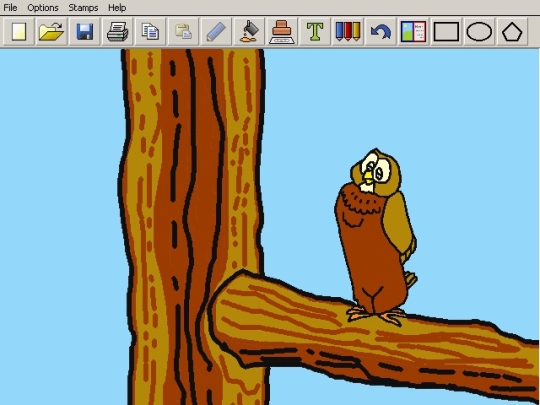Select the Rectangle shape tool
Screen dimensions: 540x405
pyautogui.click(x=446, y=32)
